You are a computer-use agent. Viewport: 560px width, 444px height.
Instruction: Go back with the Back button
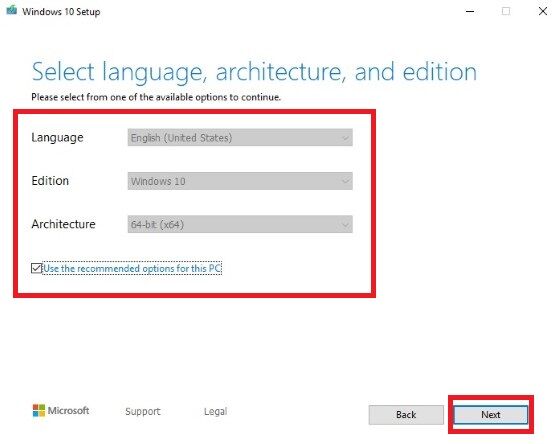coord(406,415)
